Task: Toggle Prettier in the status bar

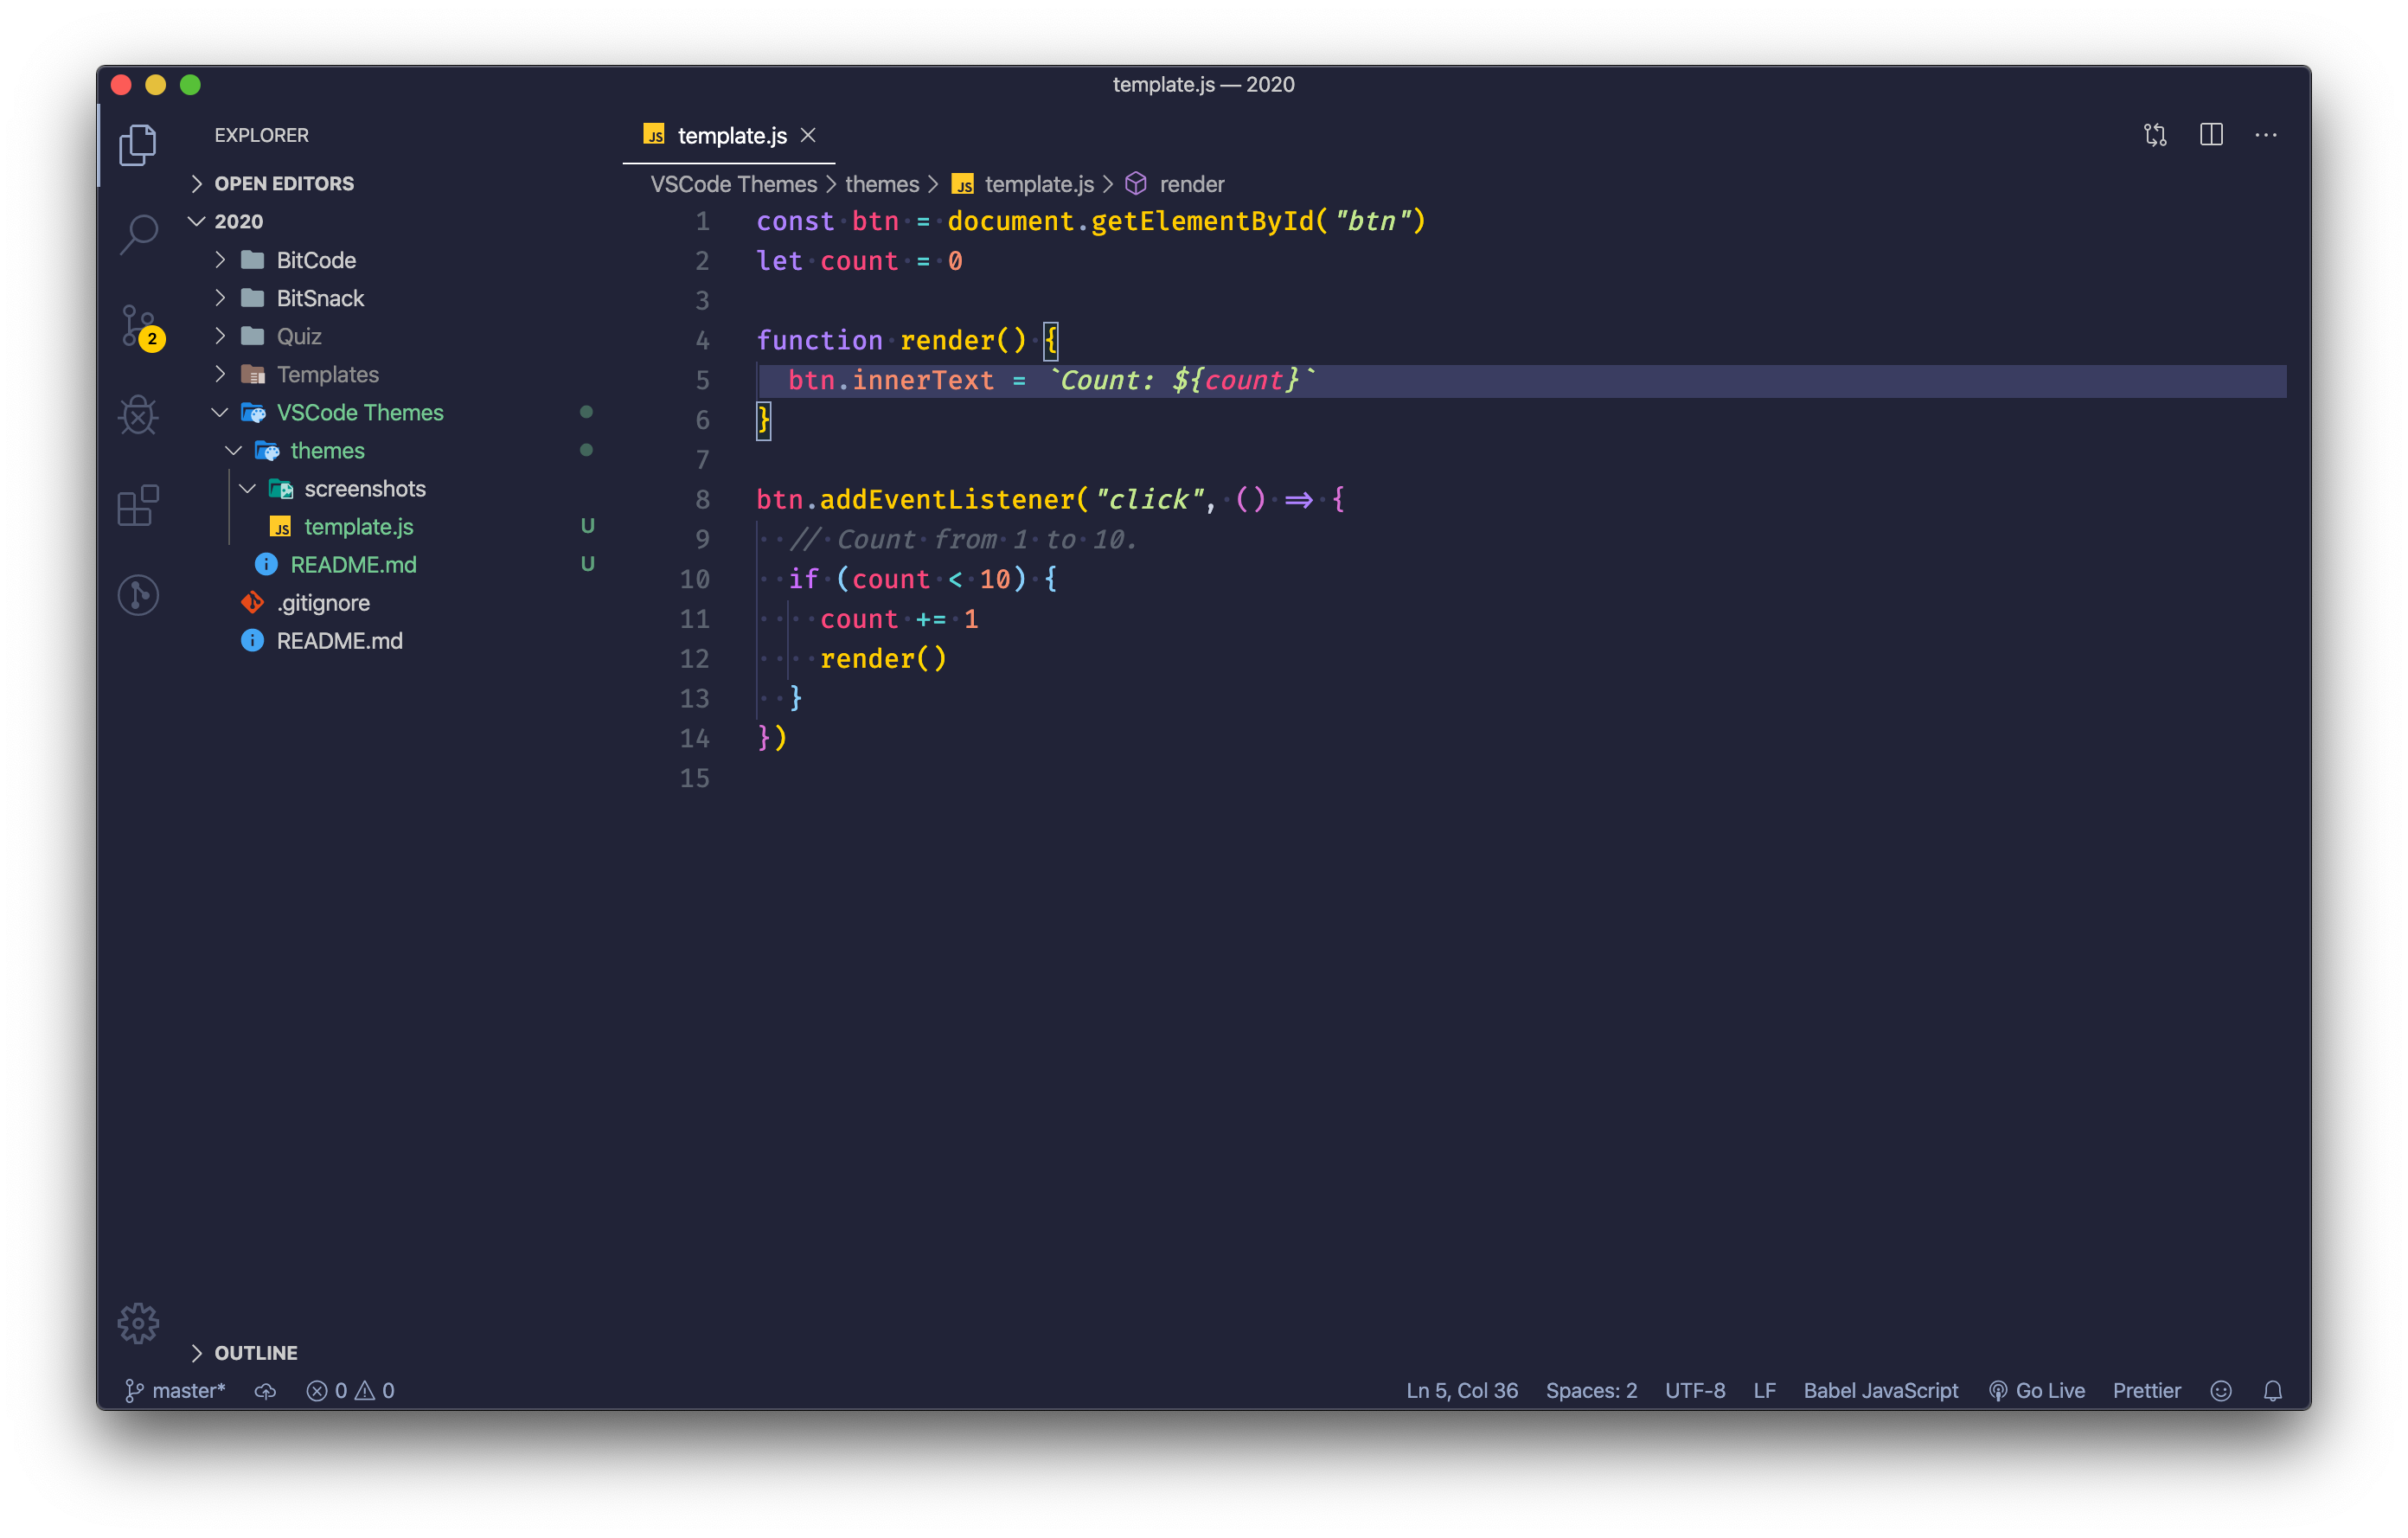Action: click(2146, 1391)
